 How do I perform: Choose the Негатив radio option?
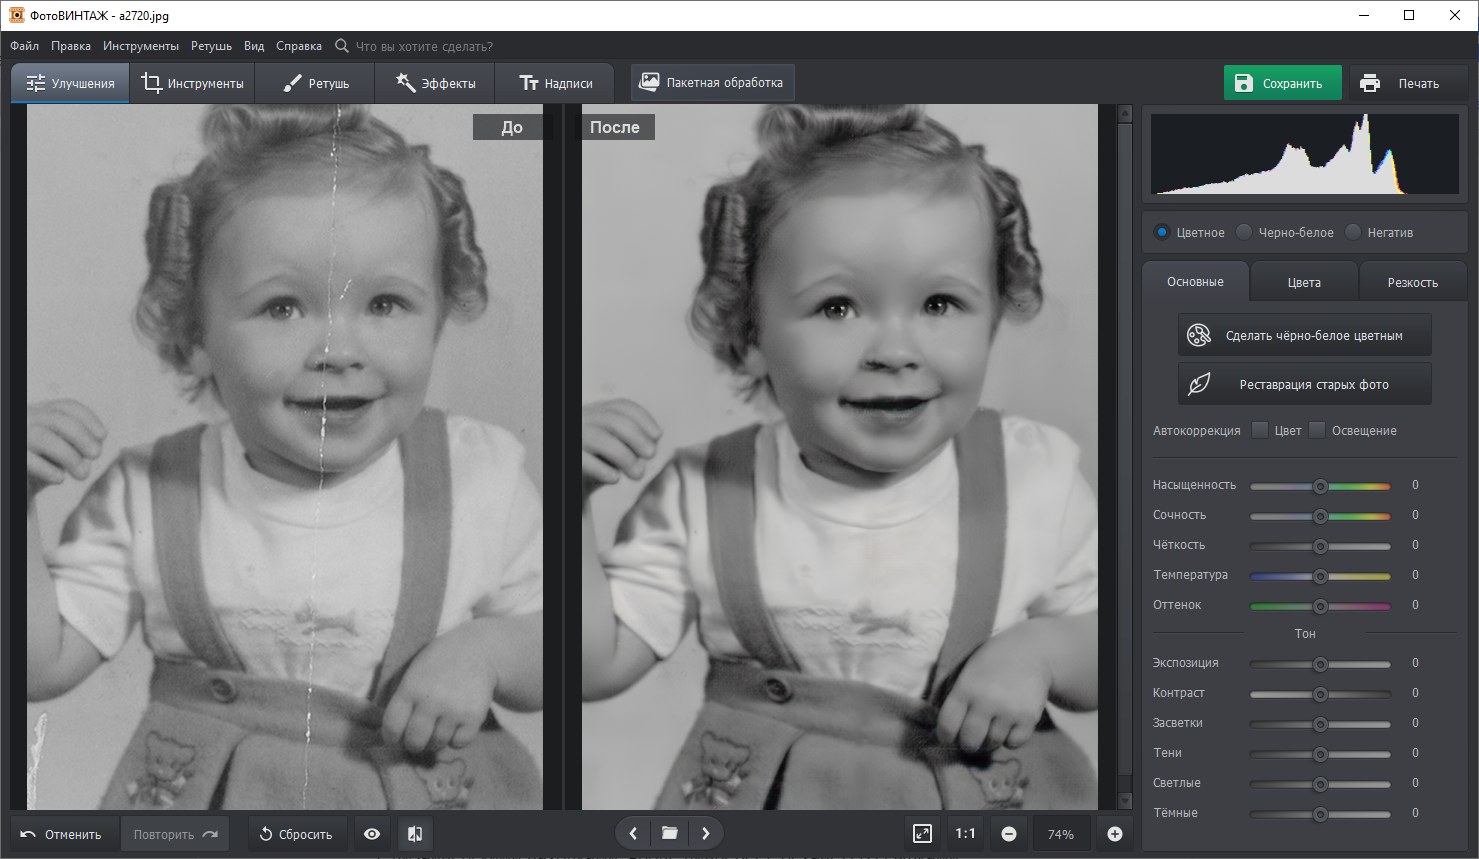(1353, 232)
